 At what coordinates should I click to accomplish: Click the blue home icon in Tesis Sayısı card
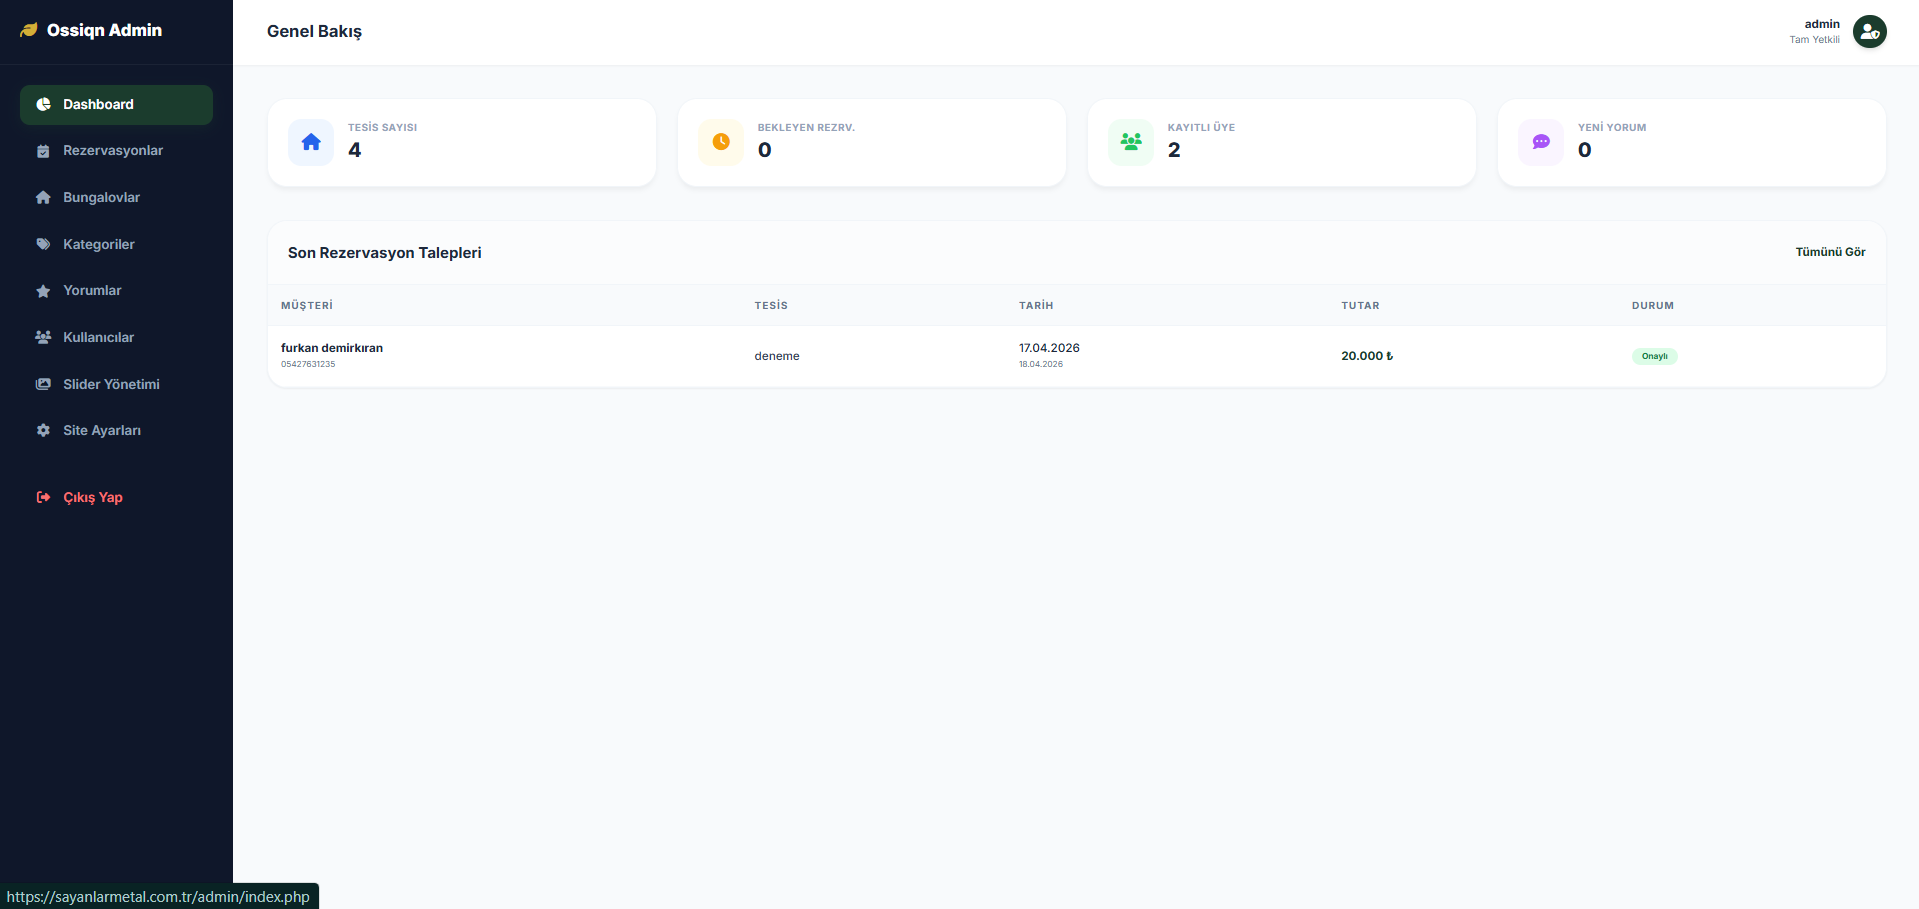click(x=311, y=142)
